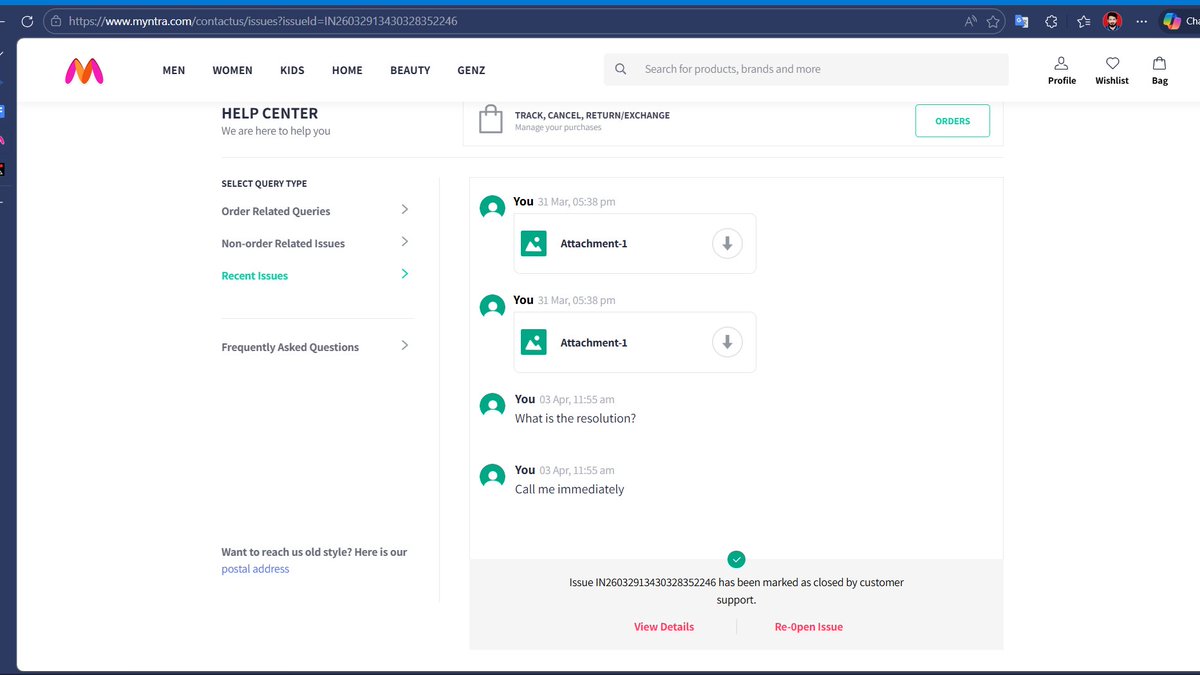
Task: Click the browser address bar URL
Action: click(x=263, y=20)
